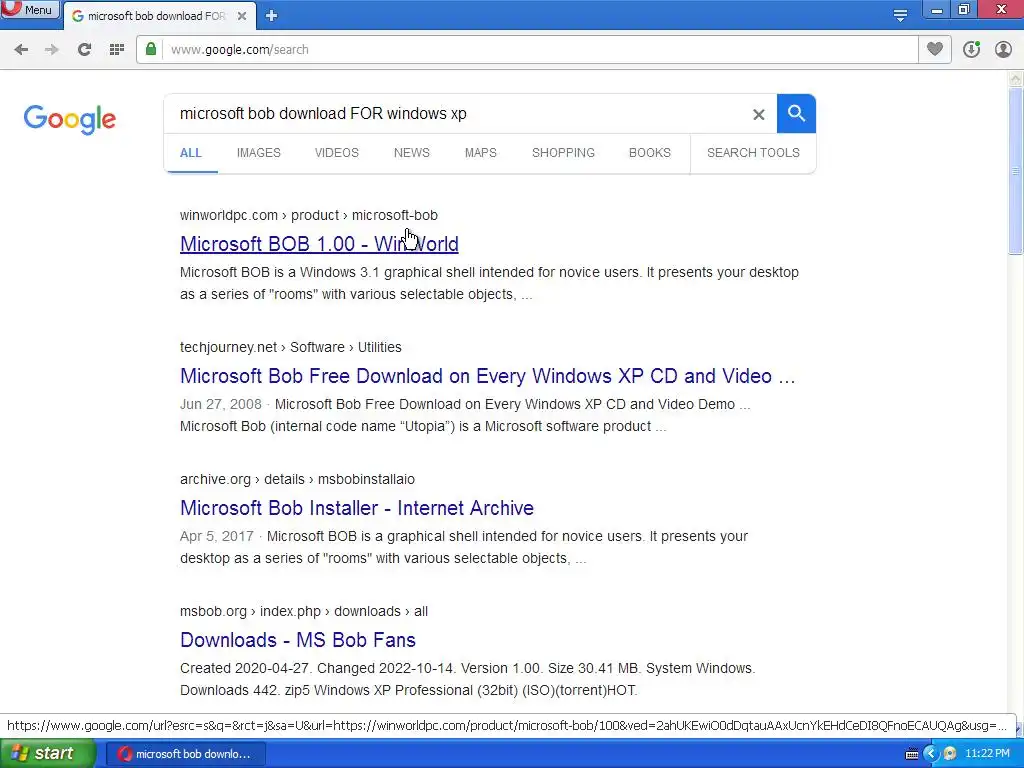Restore down the Opera window

click(964, 10)
